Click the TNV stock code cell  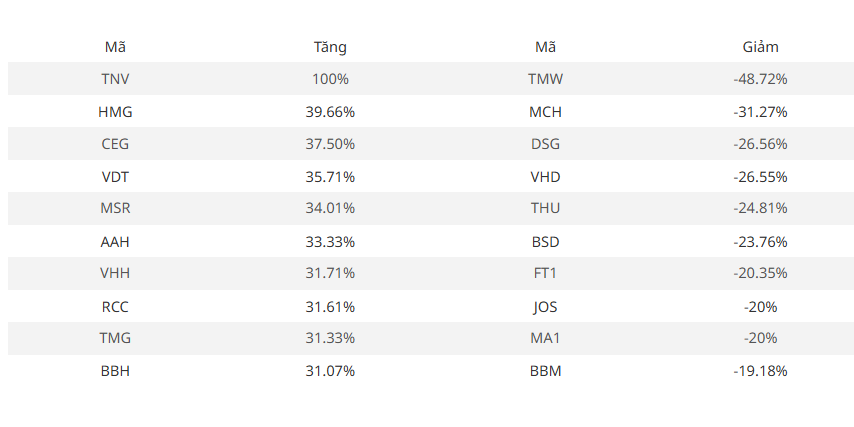pyautogui.click(x=115, y=79)
